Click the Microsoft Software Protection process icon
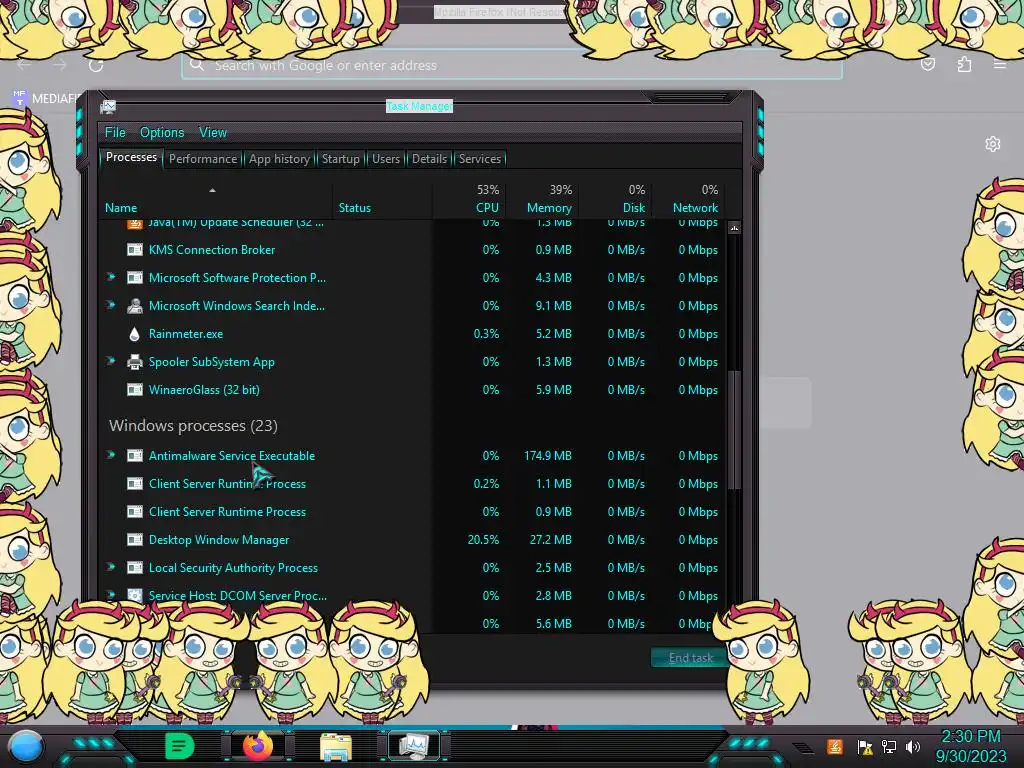Screen dimensions: 1024x768 coord(135,278)
